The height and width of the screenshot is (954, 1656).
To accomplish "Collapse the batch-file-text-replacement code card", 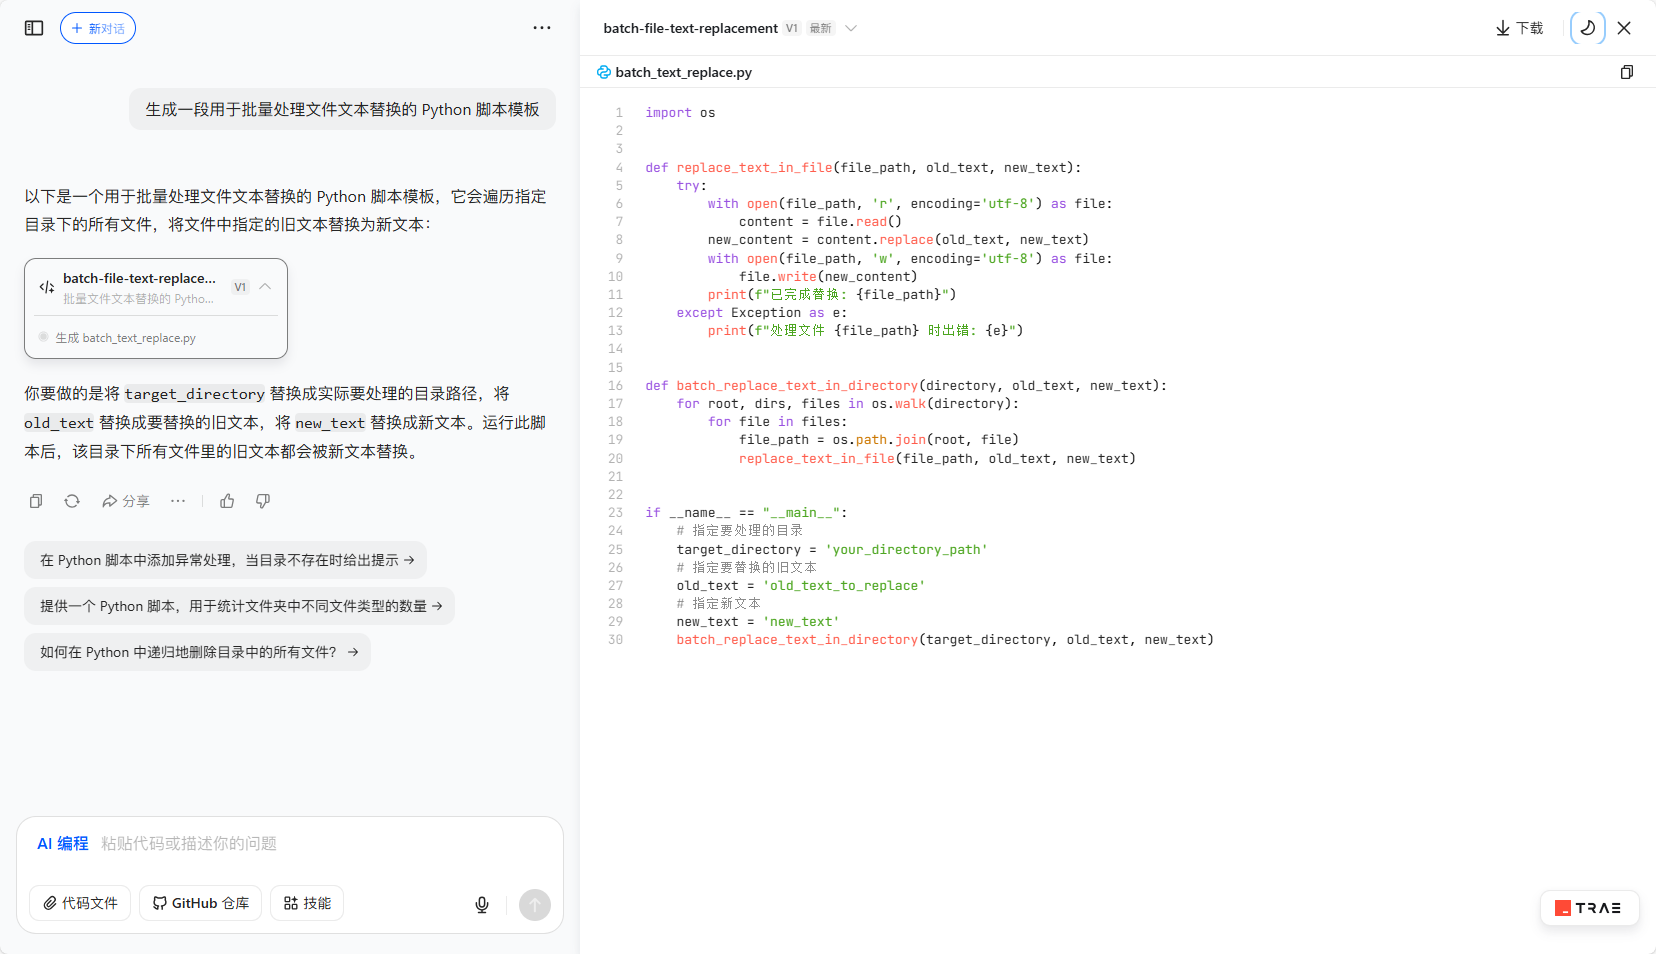I will point(265,286).
